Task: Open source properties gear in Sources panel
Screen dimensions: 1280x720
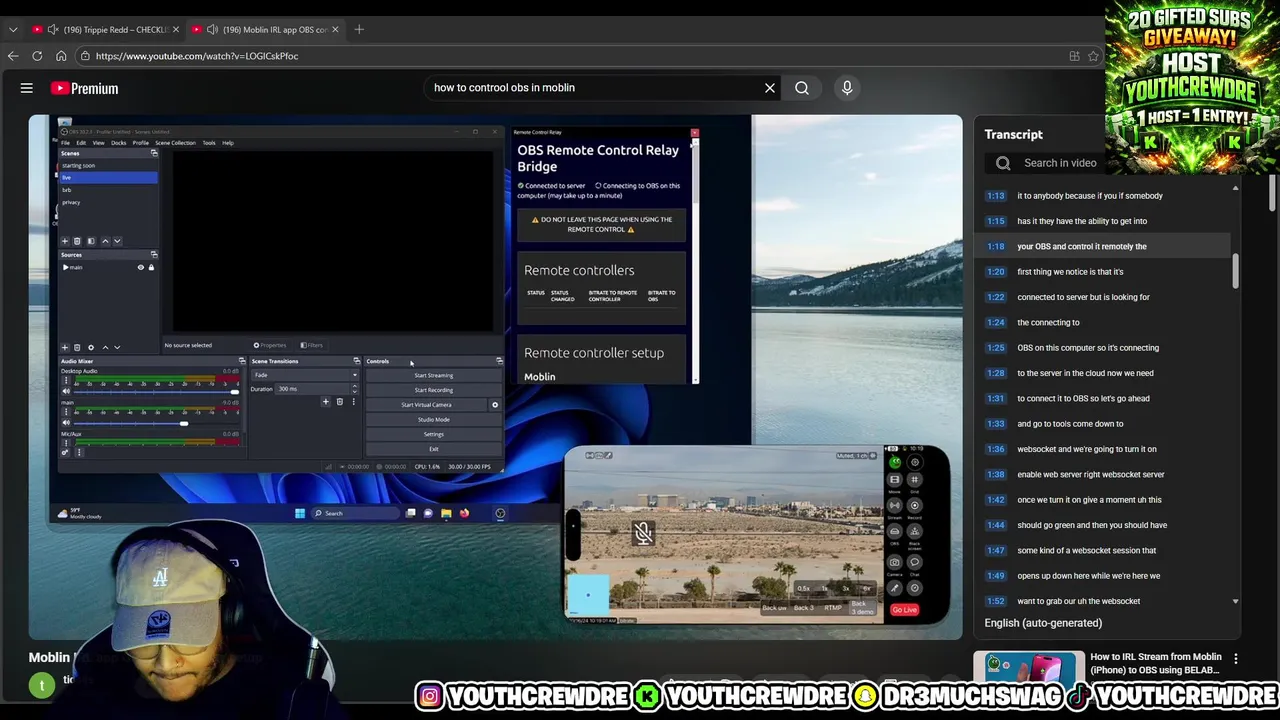Action: (x=91, y=347)
